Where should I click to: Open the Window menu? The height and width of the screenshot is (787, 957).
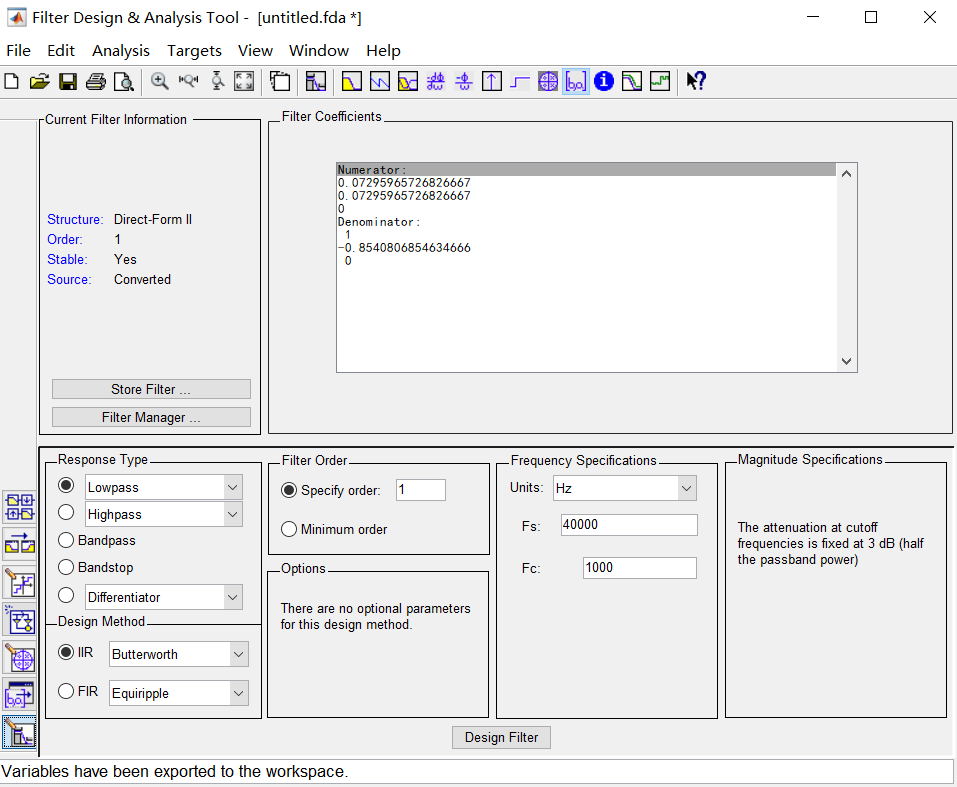319,51
